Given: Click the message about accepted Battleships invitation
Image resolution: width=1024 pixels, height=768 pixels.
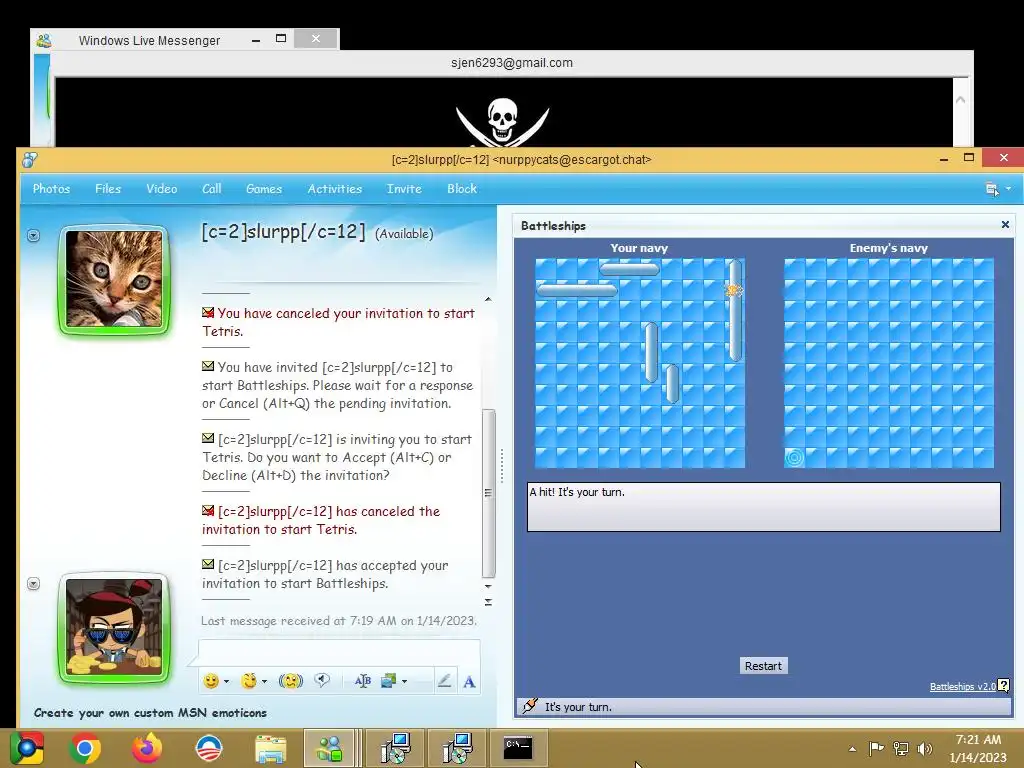Looking at the screenshot, I should click(x=325, y=574).
